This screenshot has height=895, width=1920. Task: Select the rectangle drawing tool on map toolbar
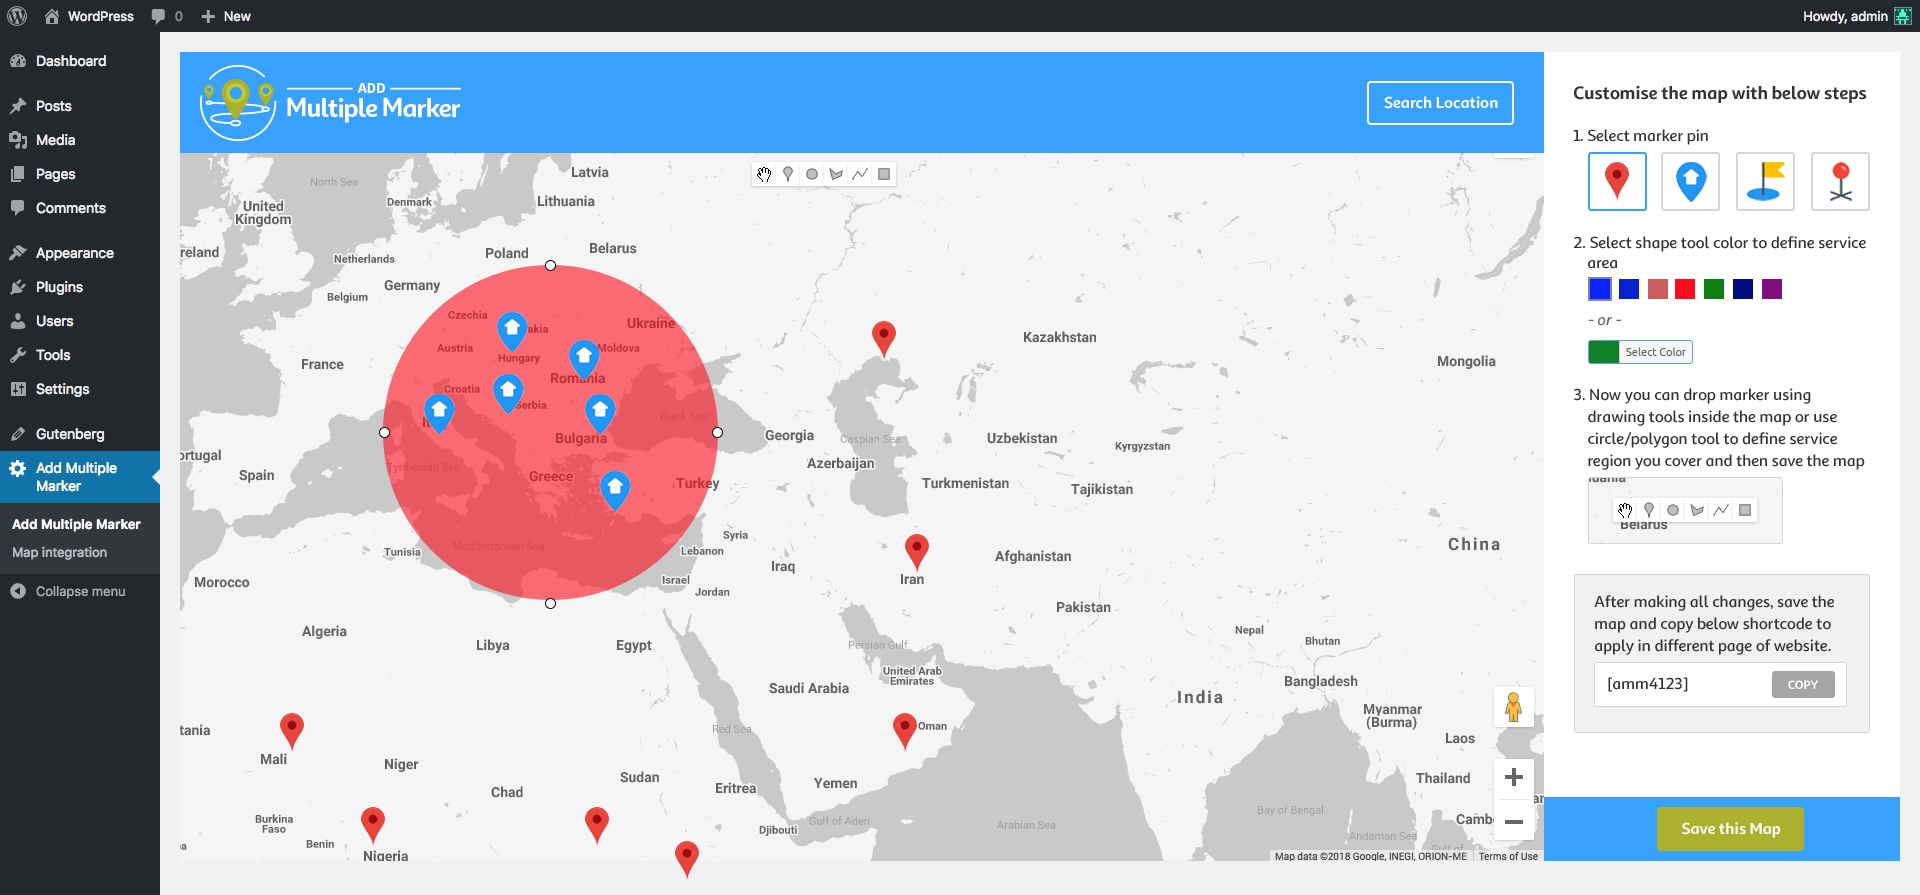click(884, 174)
